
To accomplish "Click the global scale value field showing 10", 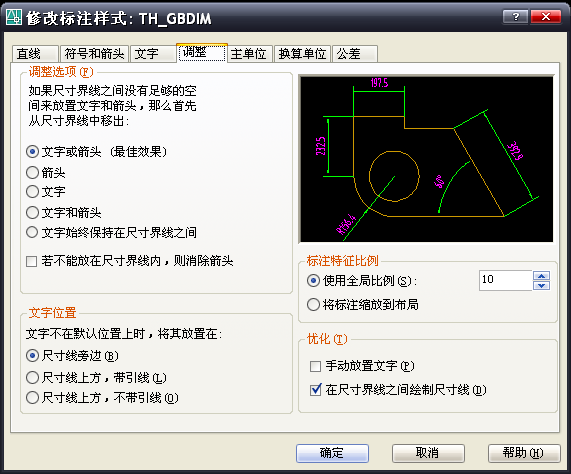I will (505, 280).
